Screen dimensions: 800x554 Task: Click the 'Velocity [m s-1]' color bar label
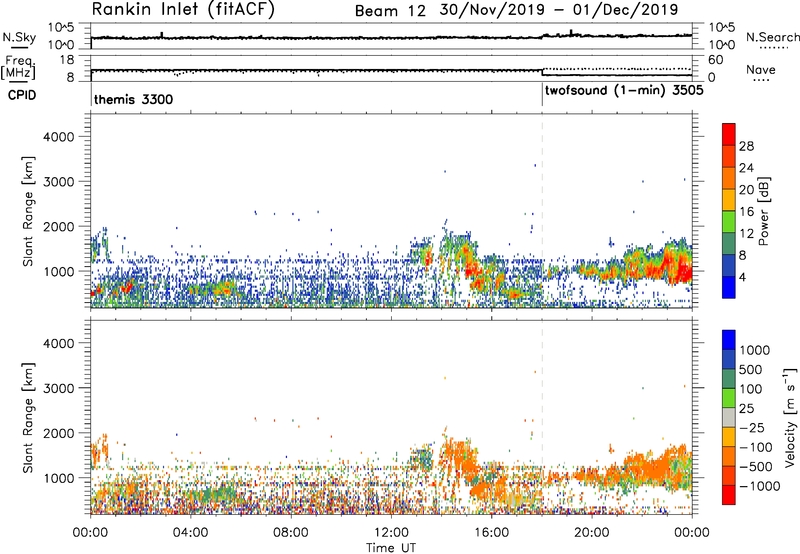coord(790,417)
